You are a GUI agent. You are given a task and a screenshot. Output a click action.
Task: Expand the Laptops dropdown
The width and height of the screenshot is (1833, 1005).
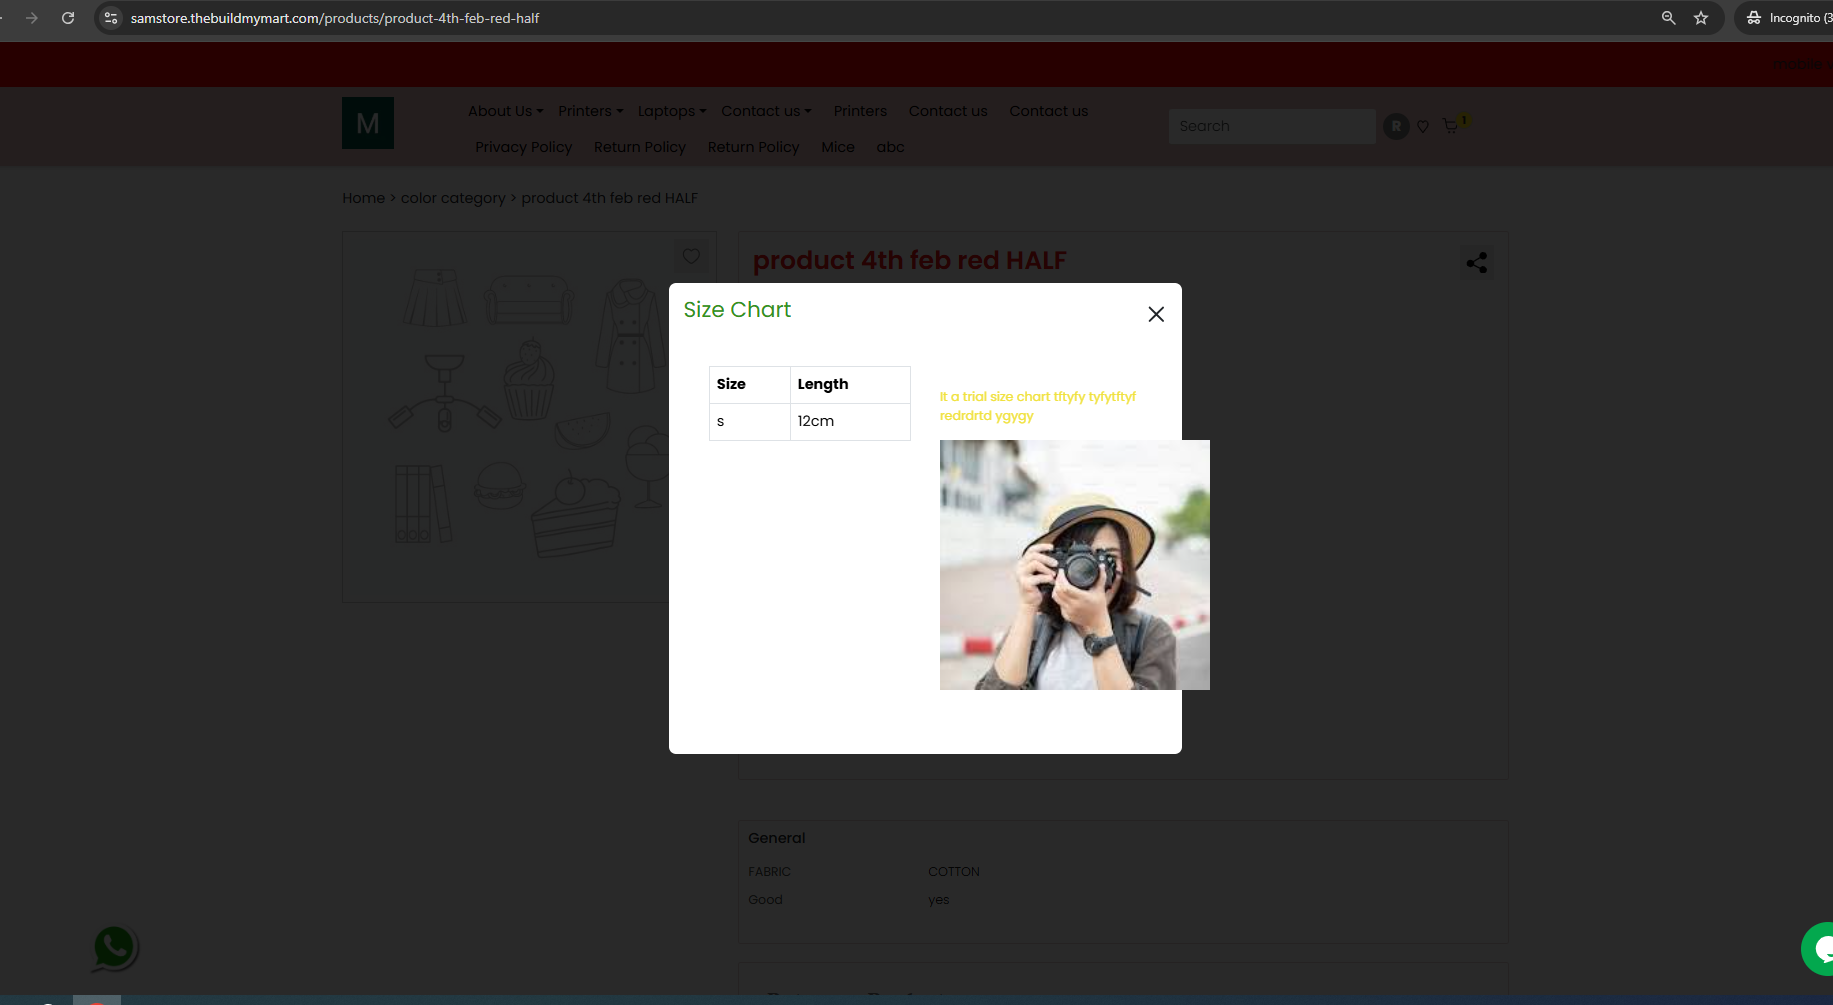pyautogui.click(x=672, y=111)
